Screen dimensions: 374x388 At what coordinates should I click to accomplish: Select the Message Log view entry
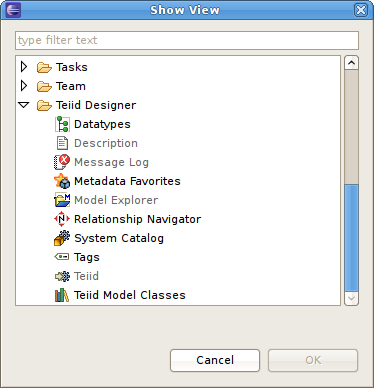pyautogui.click(x=111, y=162)
